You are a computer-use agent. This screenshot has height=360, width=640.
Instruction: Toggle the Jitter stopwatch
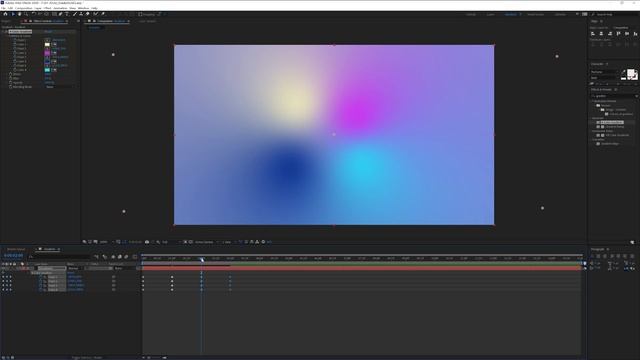click(x=11, y=78)
